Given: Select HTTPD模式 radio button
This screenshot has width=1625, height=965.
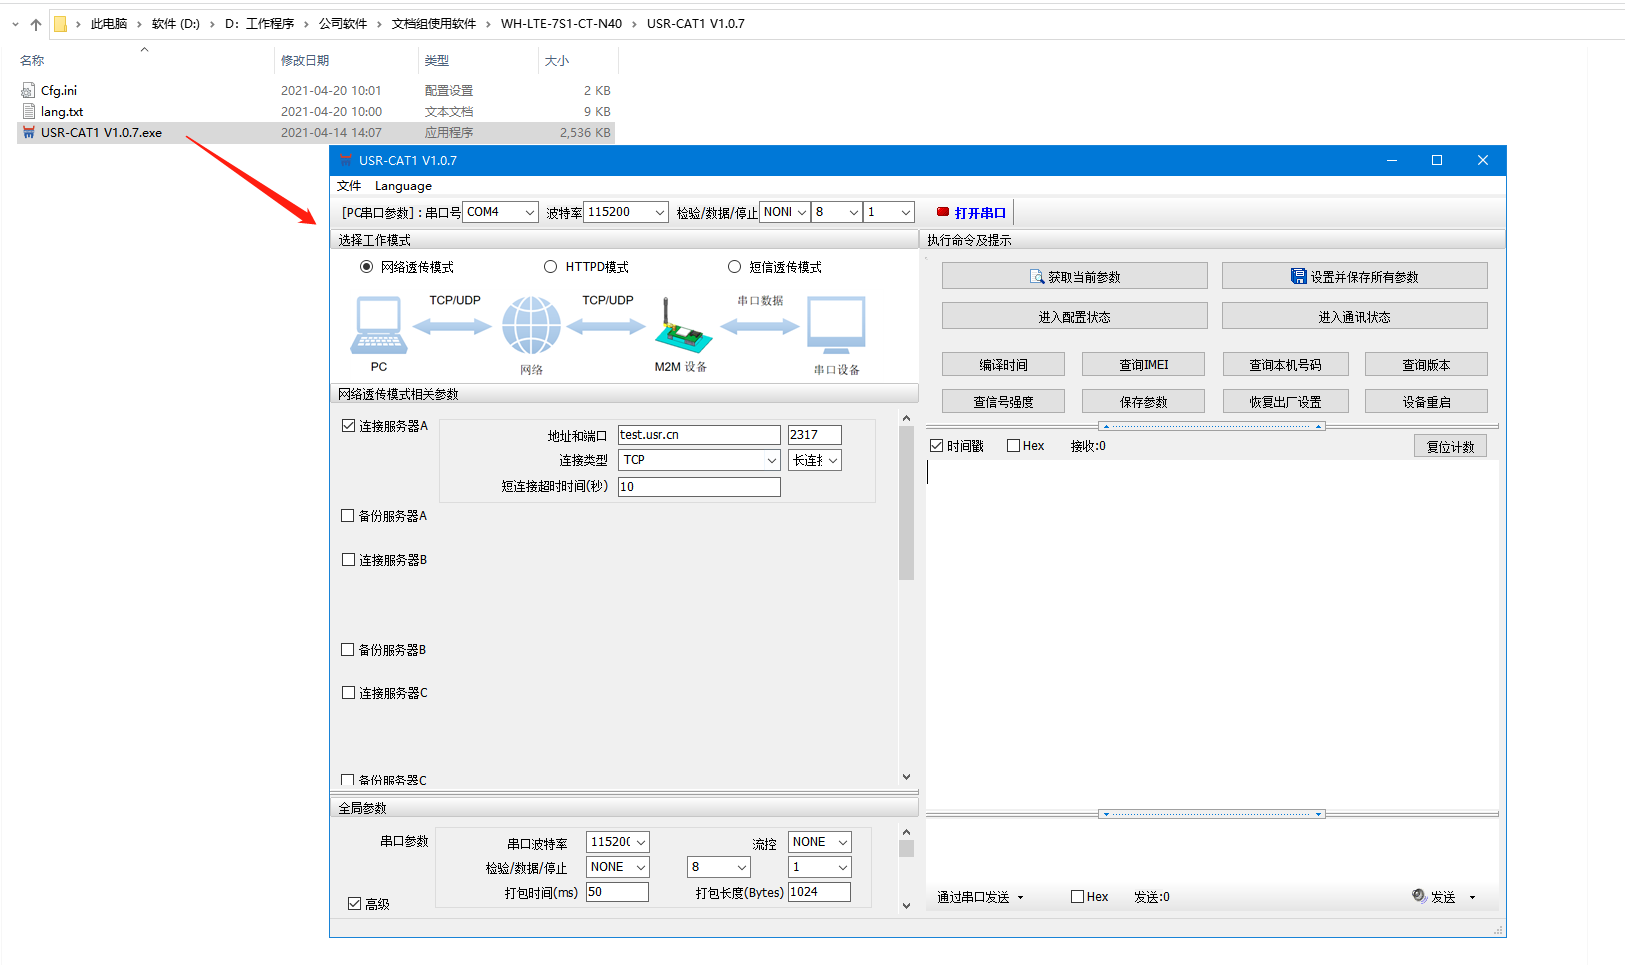Looking at the screenshot, I should 550,267.
